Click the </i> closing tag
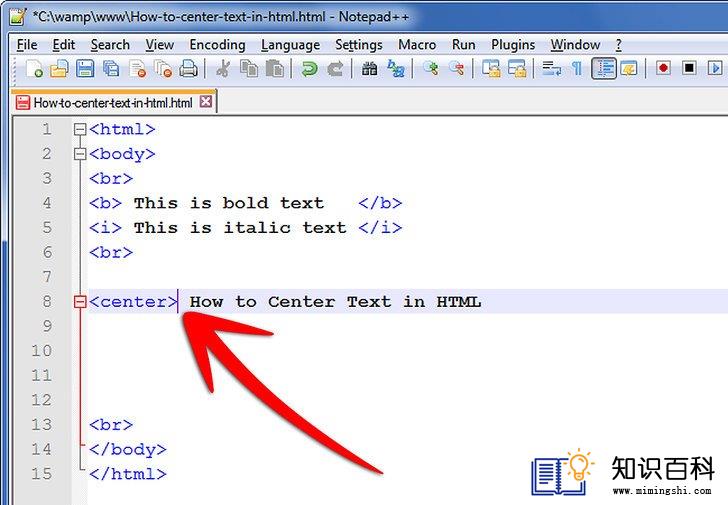This screenshot has height=505, width=728. tap(380, 227)
